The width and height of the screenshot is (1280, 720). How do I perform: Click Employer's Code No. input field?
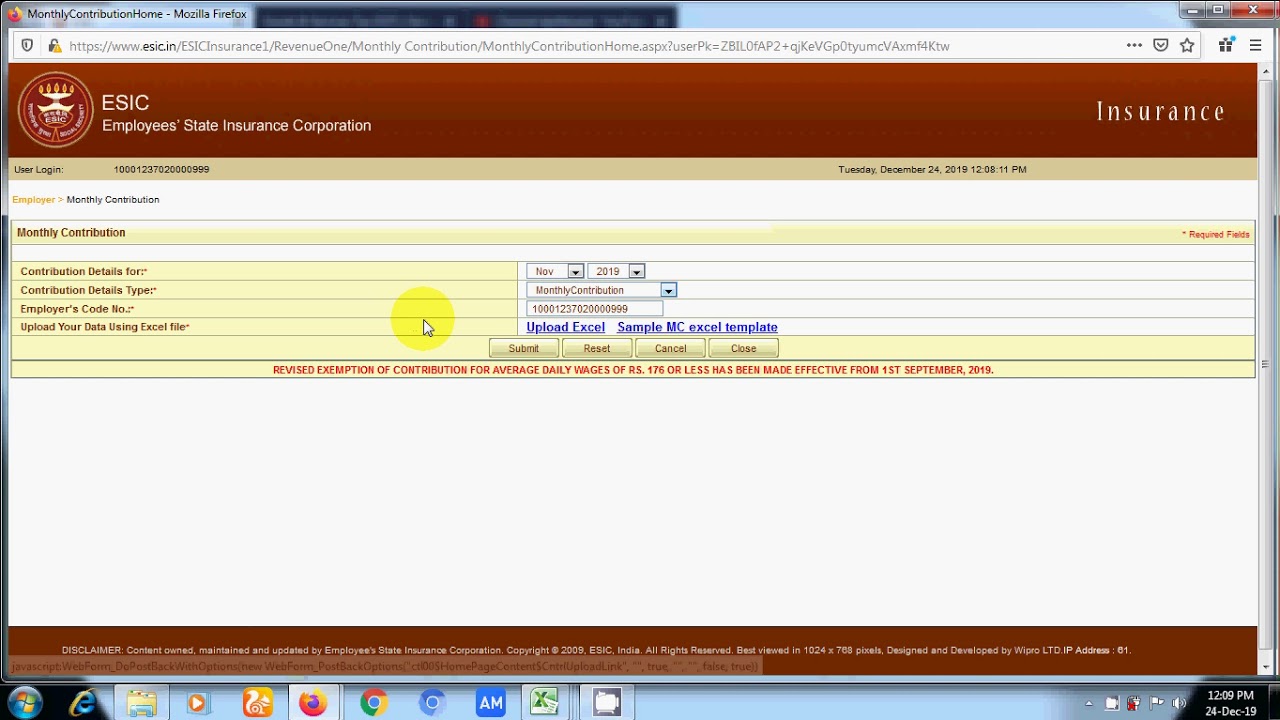pyautogui.click(x=595, y=309)
